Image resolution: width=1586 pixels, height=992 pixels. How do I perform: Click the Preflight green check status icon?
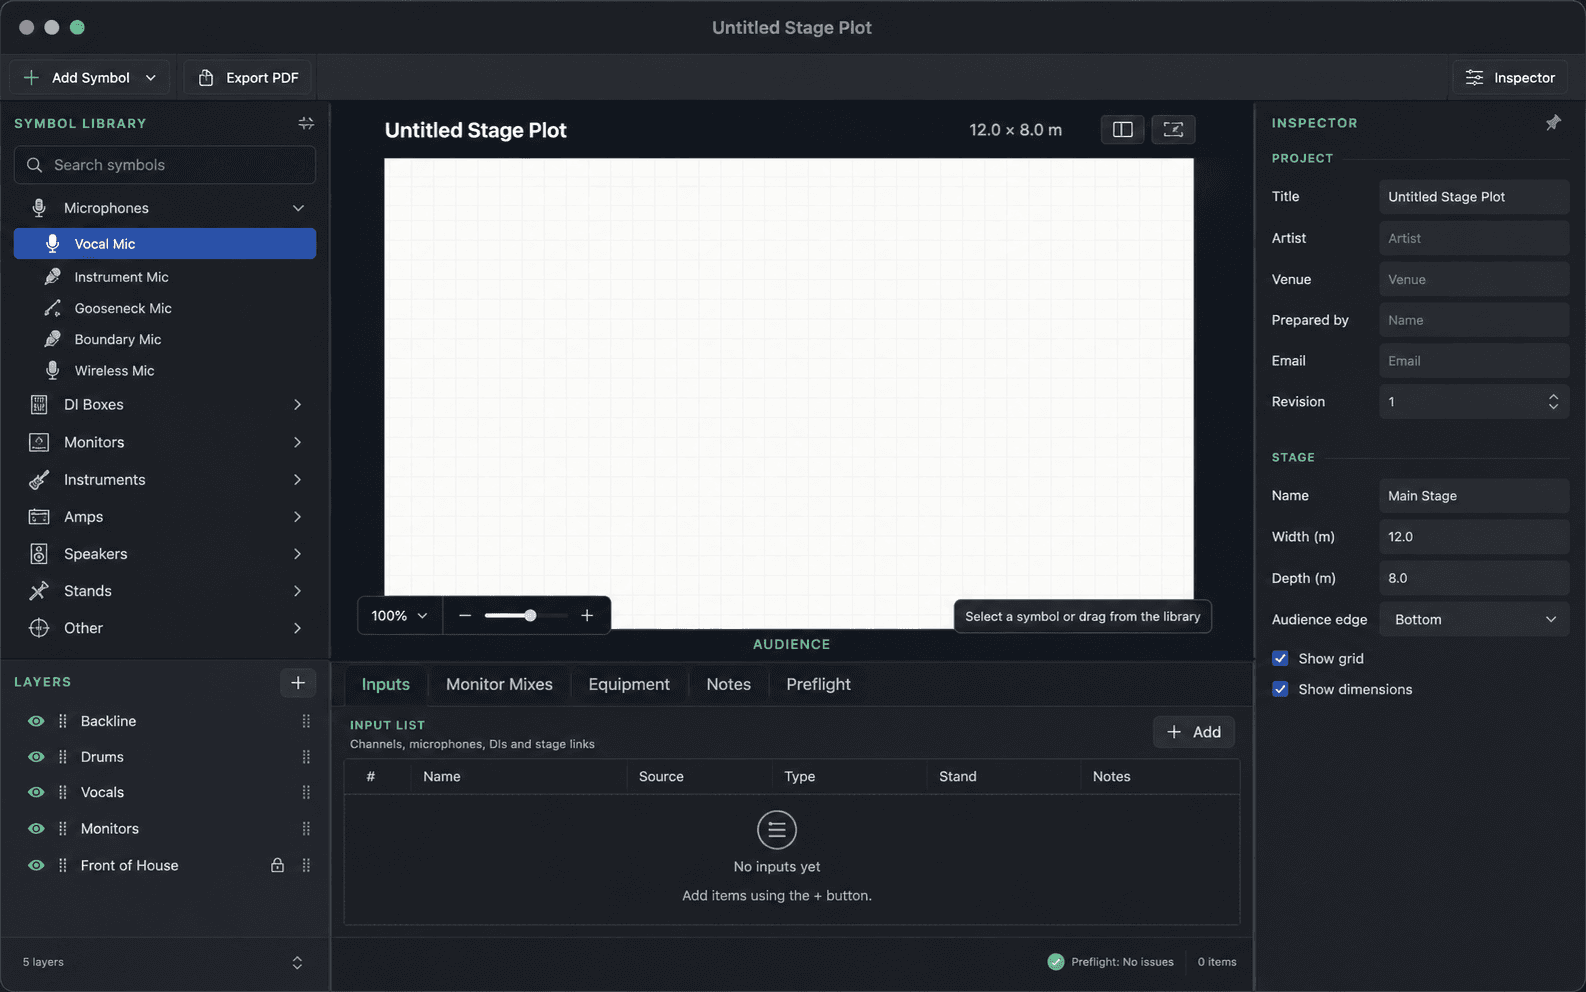point(1056,962)
